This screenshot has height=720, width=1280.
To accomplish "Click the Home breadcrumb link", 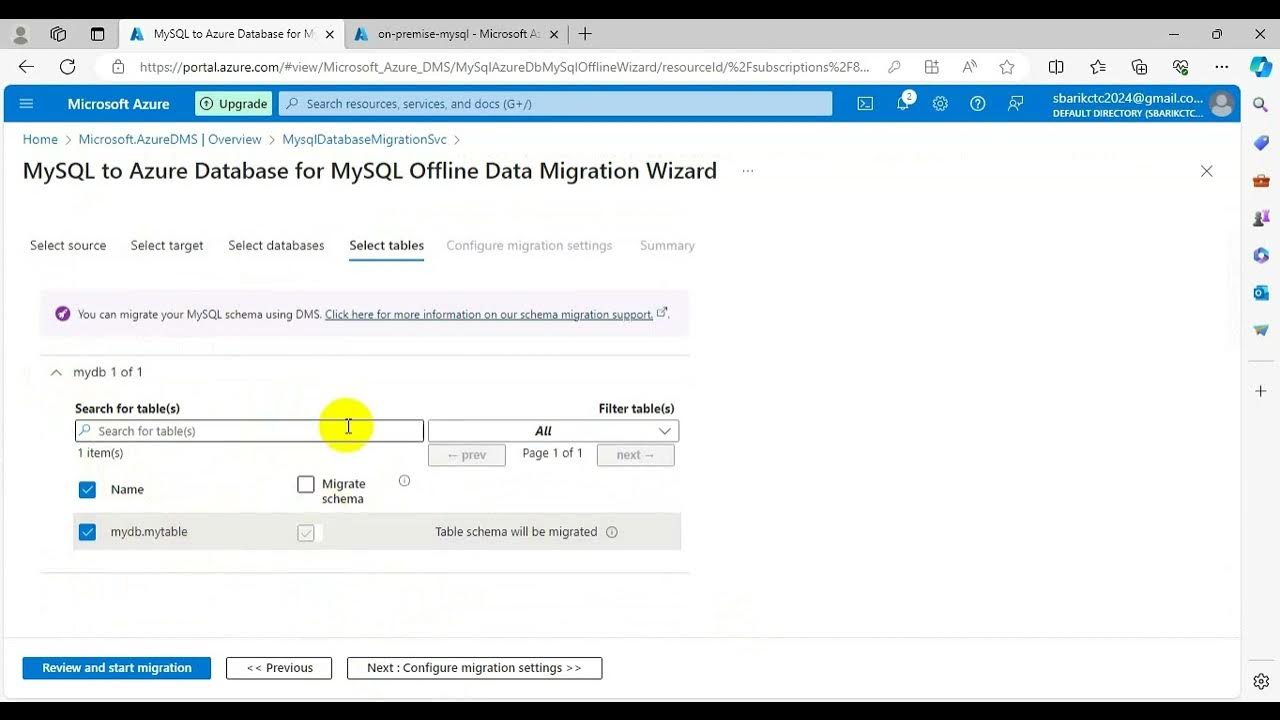I will (40, 140).
